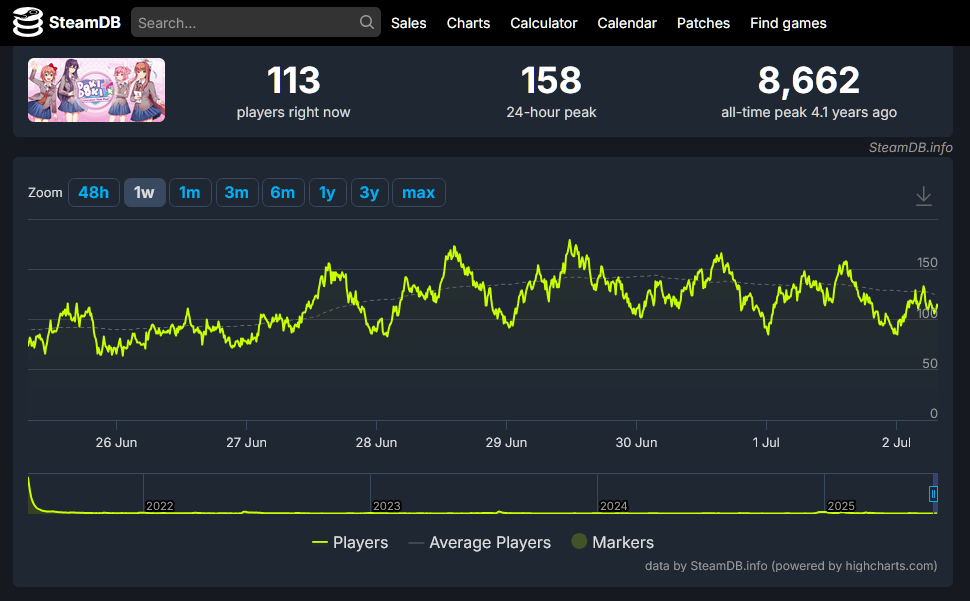
Task: Click the 29 Jun axis label
Action: 506,442
